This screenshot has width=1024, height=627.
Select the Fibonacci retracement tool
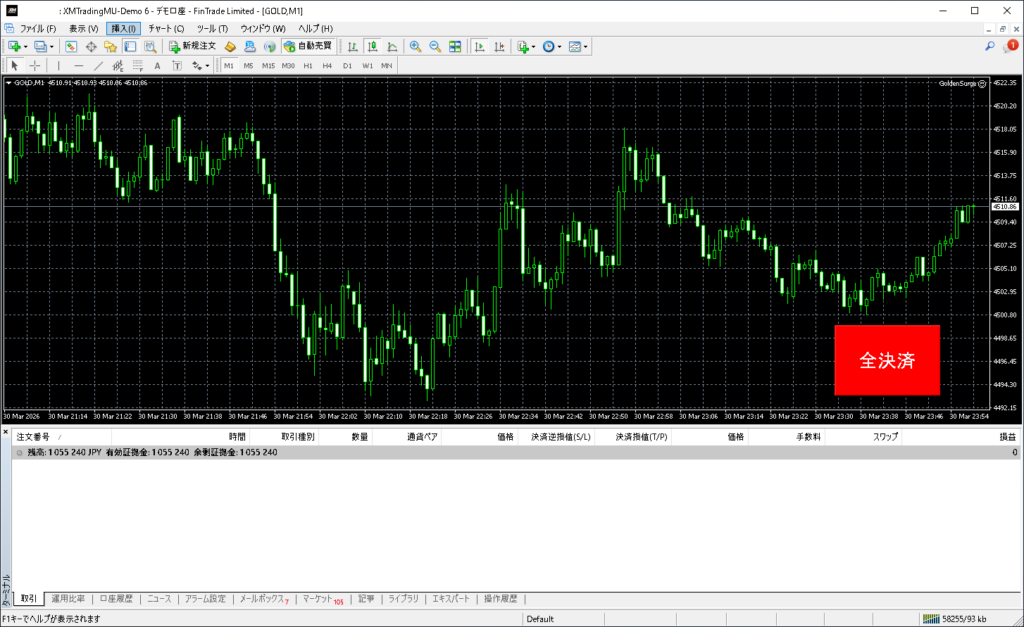click(119, 65)
